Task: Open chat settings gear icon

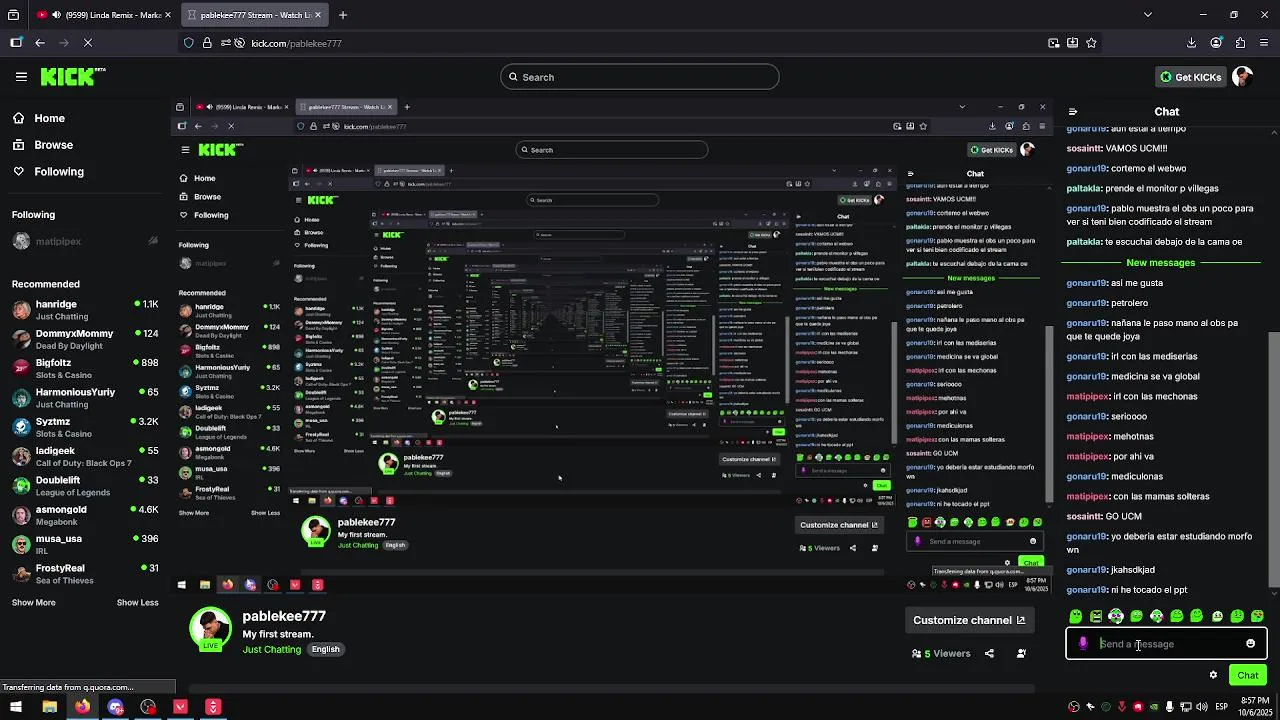Action: 1213,675
